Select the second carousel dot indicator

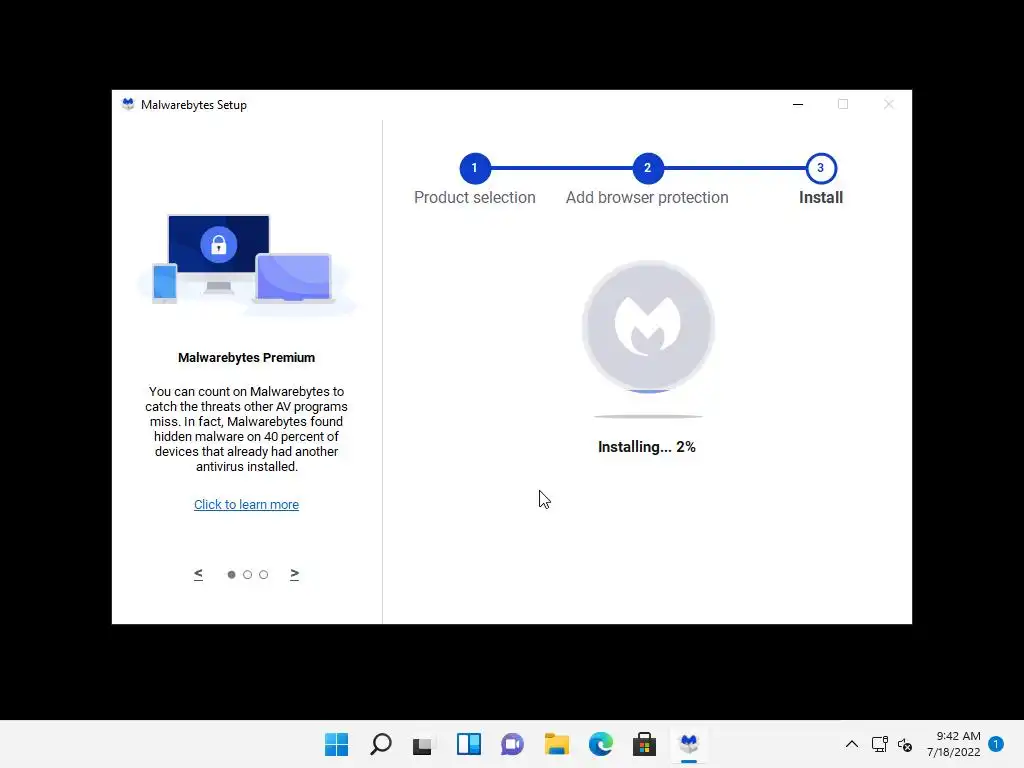248,575
